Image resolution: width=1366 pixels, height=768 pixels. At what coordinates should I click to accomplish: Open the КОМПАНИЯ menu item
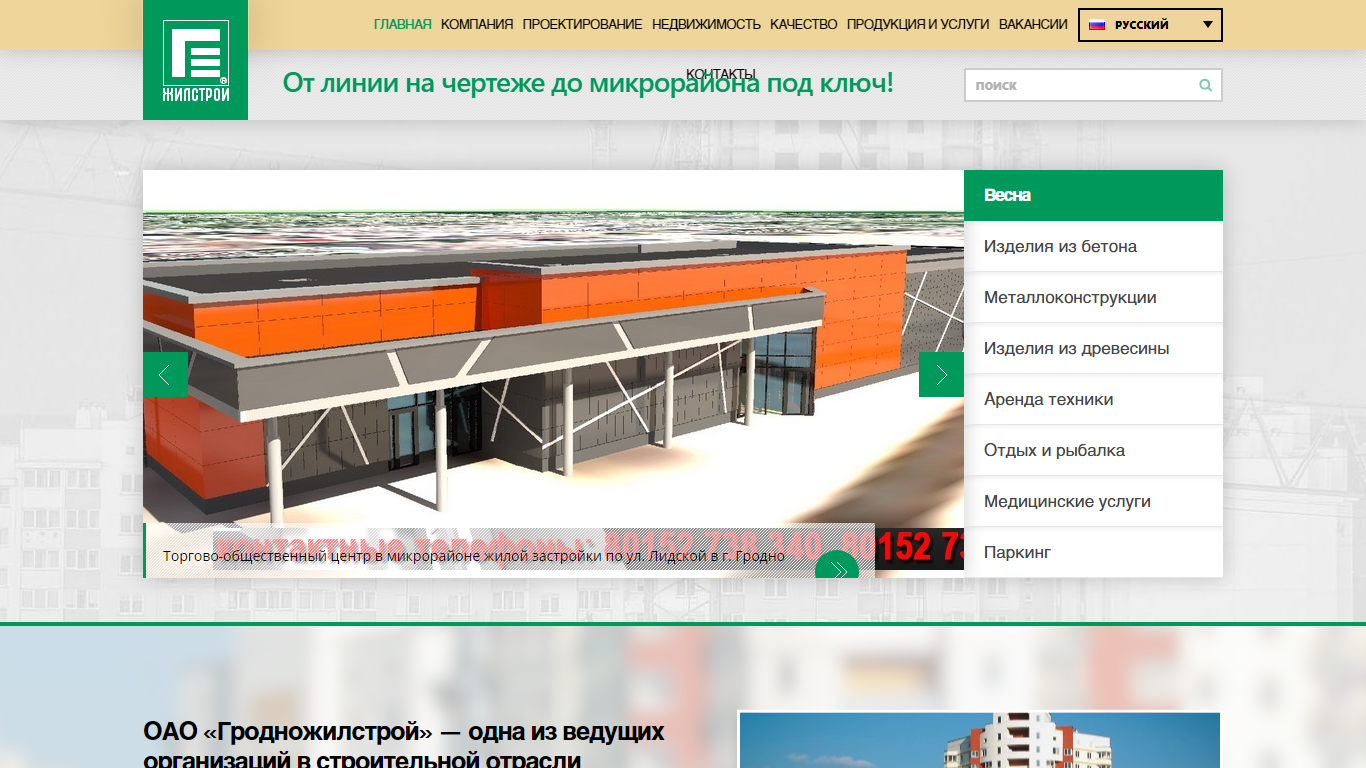(x=477, y=24)
